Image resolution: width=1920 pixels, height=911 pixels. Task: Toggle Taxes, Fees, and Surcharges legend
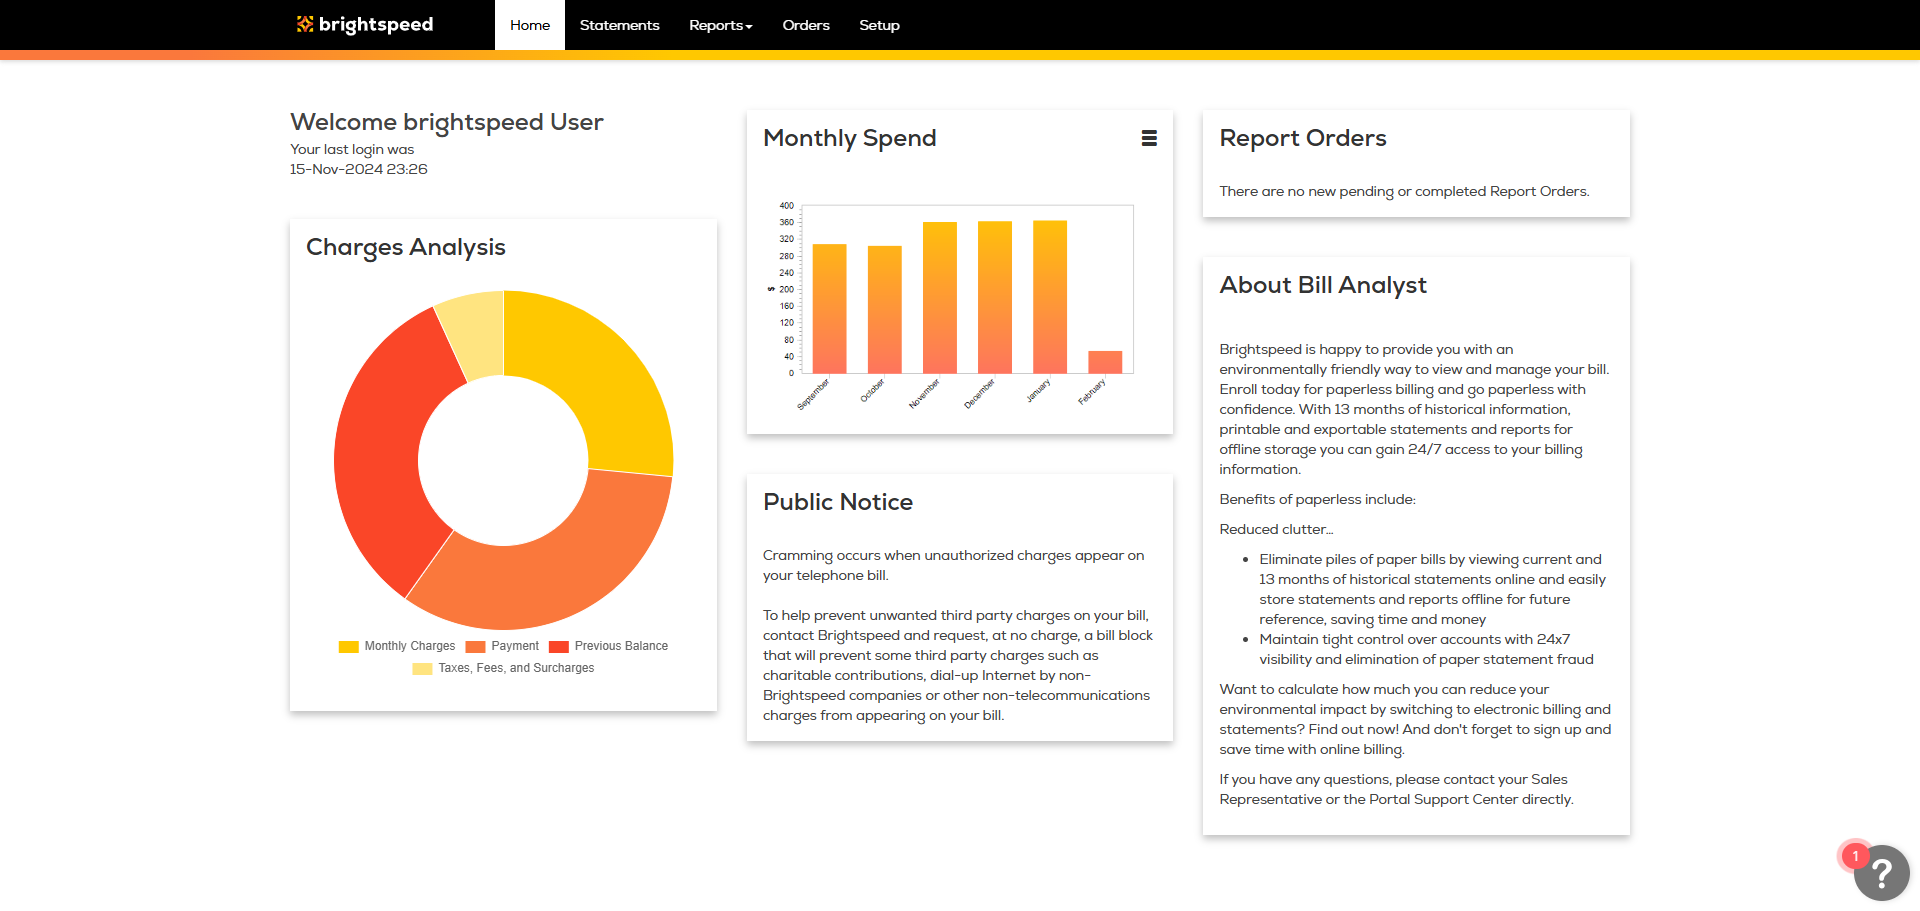click(x=503, y=668)
